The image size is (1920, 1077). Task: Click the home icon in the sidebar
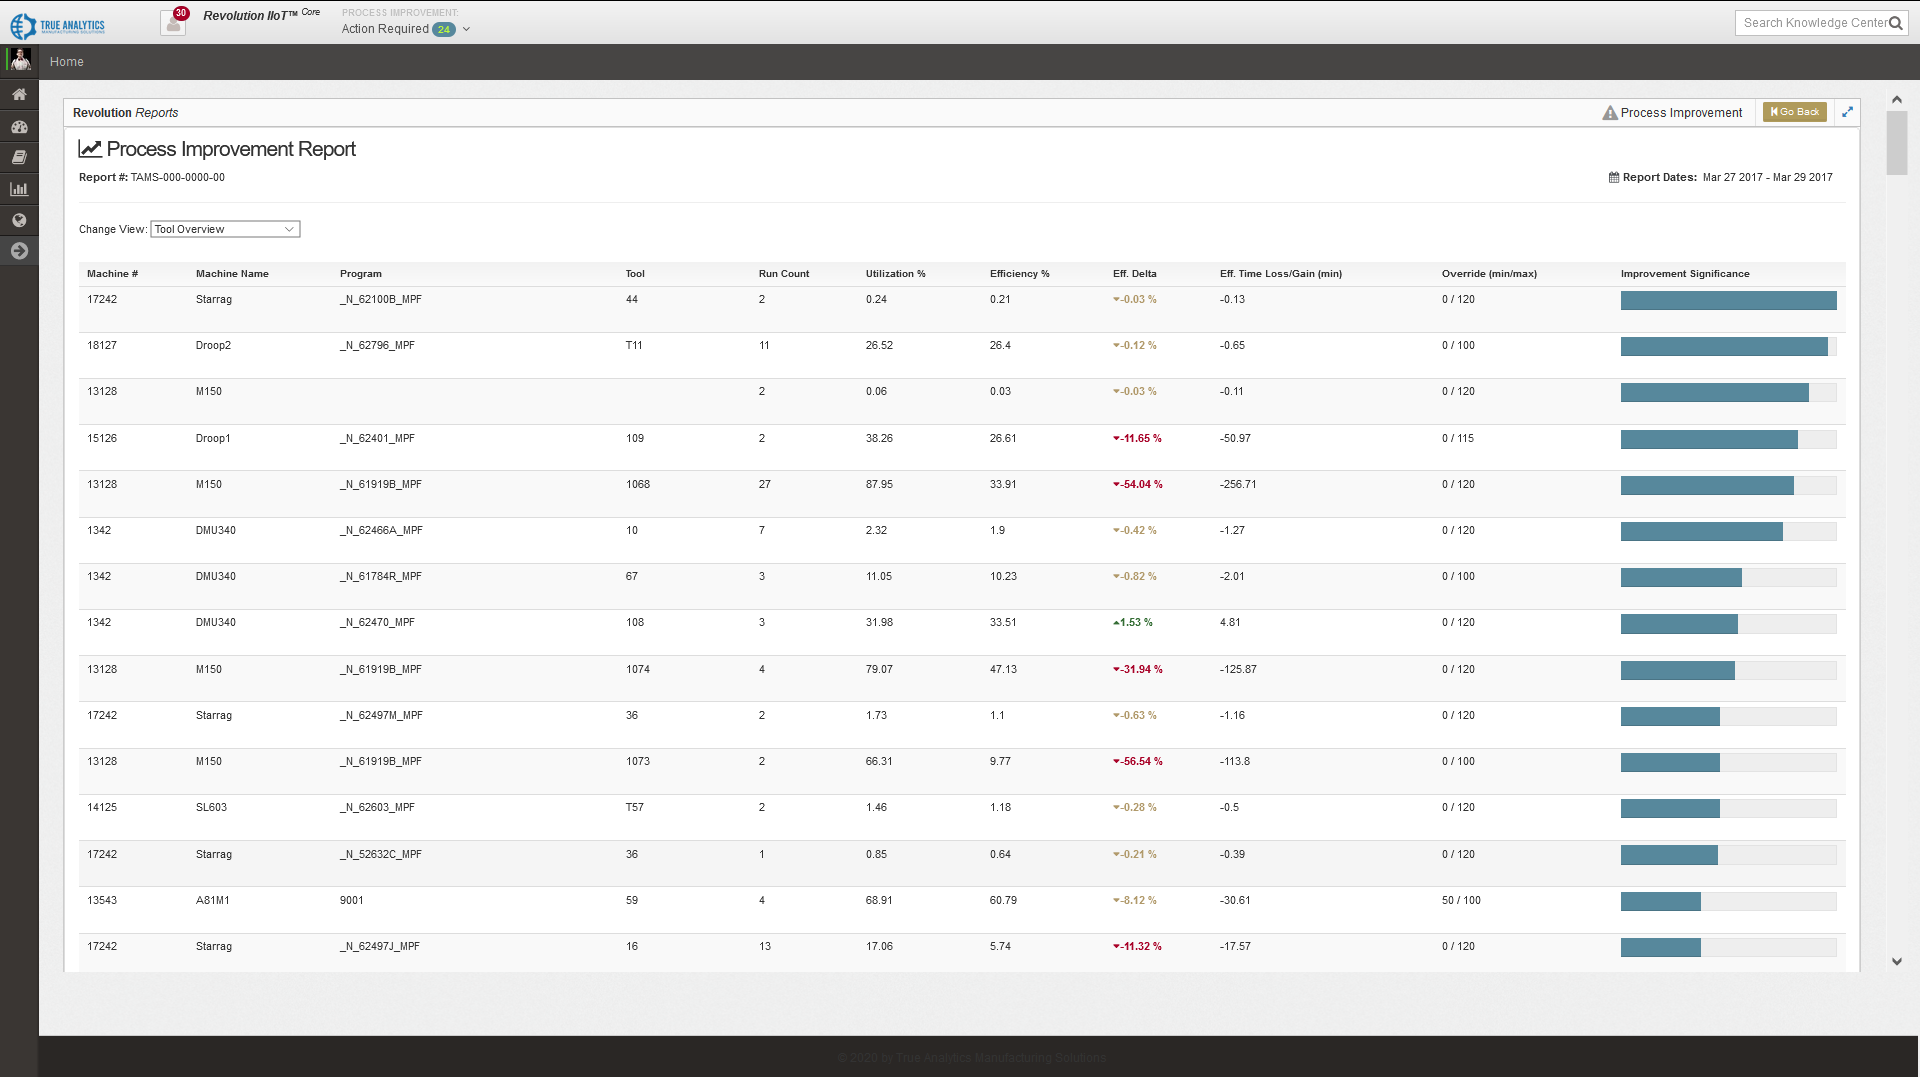click(x=19, y=94)
